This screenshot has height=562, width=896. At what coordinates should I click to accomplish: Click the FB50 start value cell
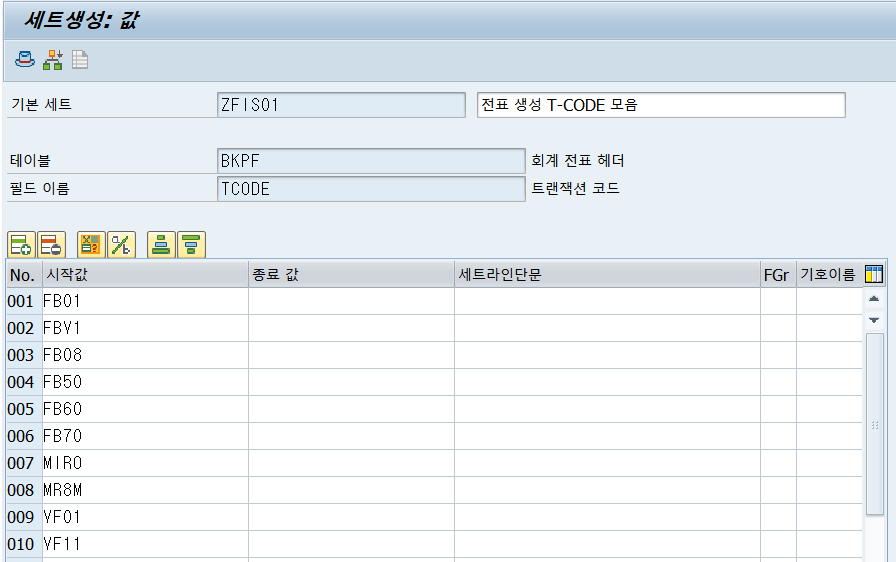pyautogui.click(x=145, y=382)
